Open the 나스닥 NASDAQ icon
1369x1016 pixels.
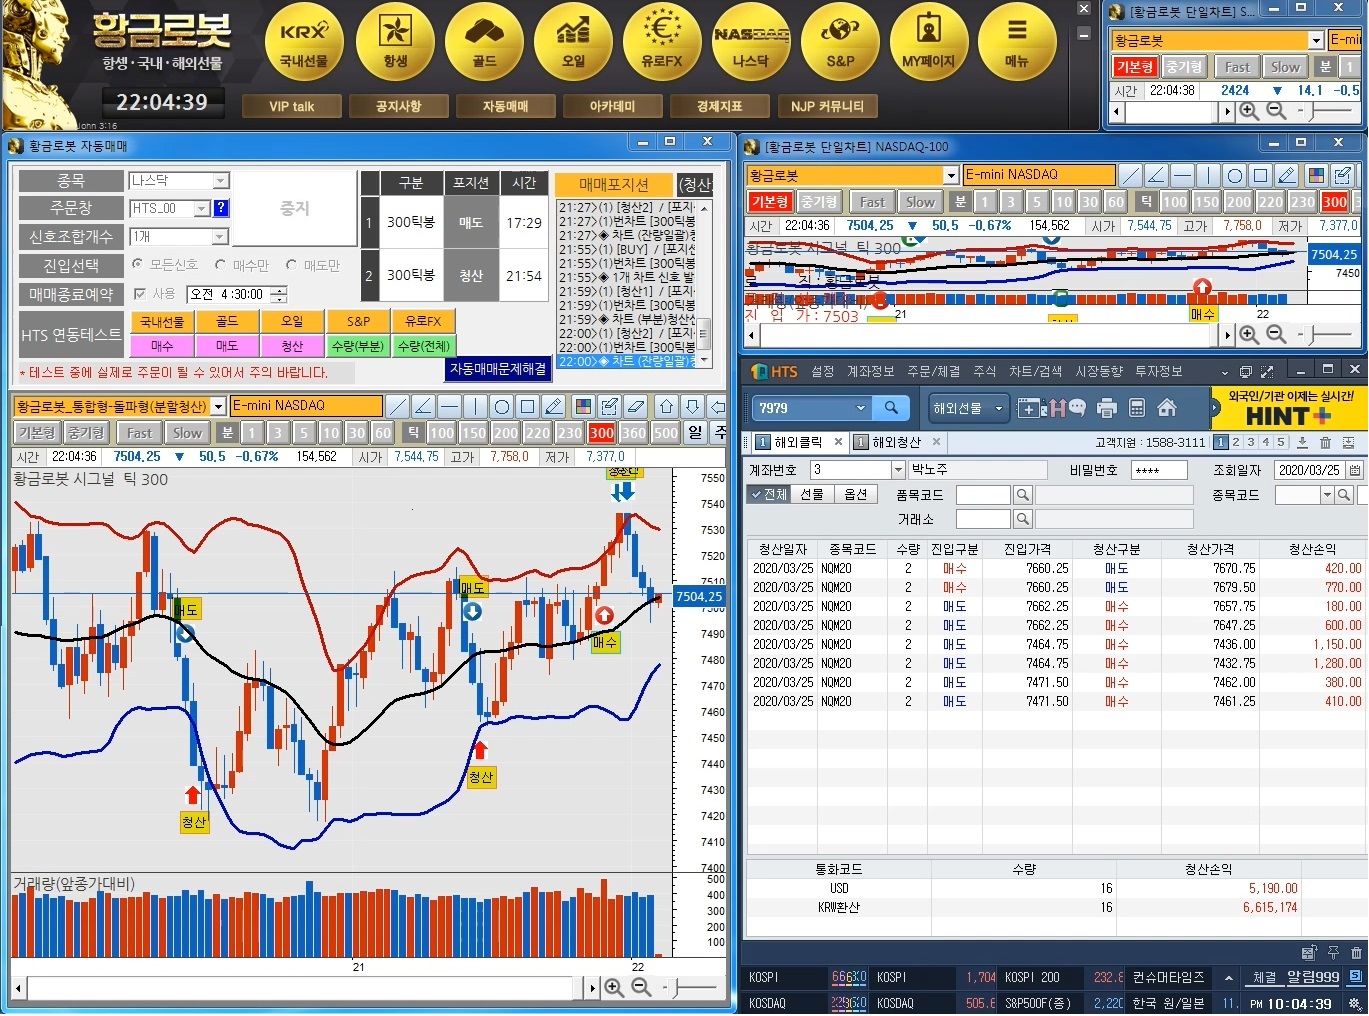point(751,41)
